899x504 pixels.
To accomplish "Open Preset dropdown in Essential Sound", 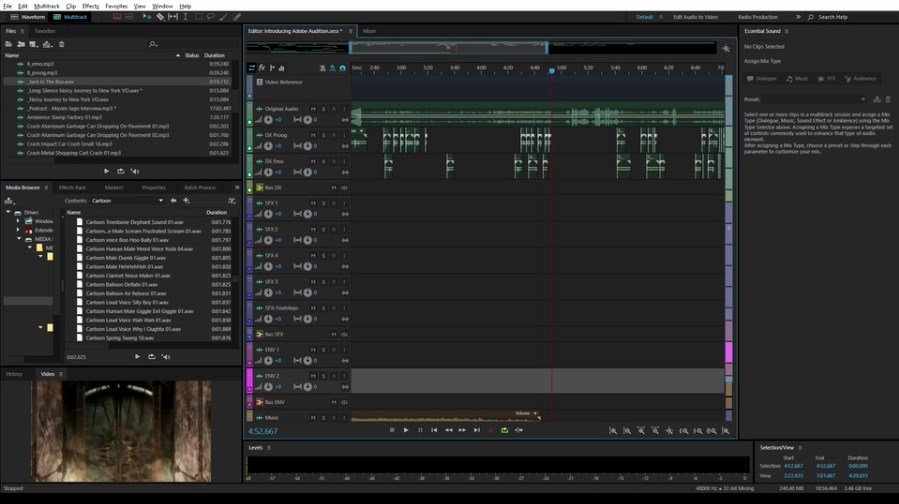I will point(814,99).
